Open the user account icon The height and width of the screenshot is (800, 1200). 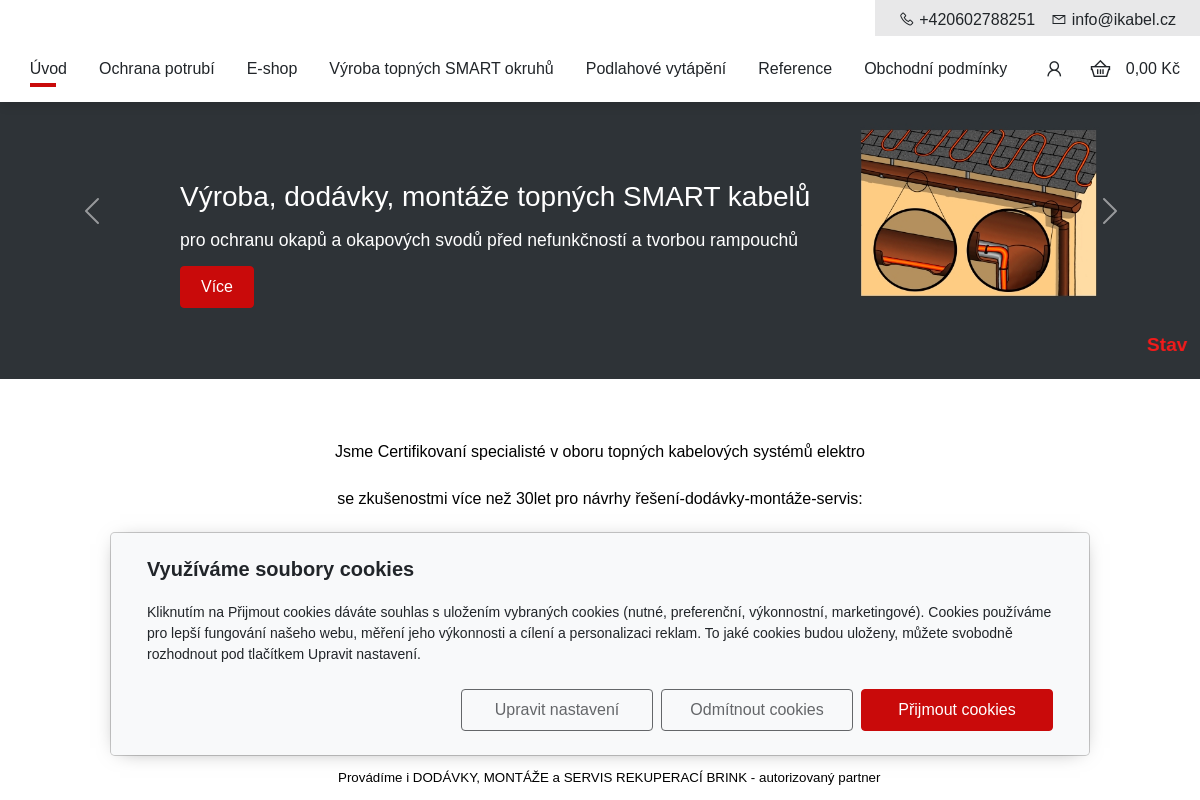click(1054, 68)
